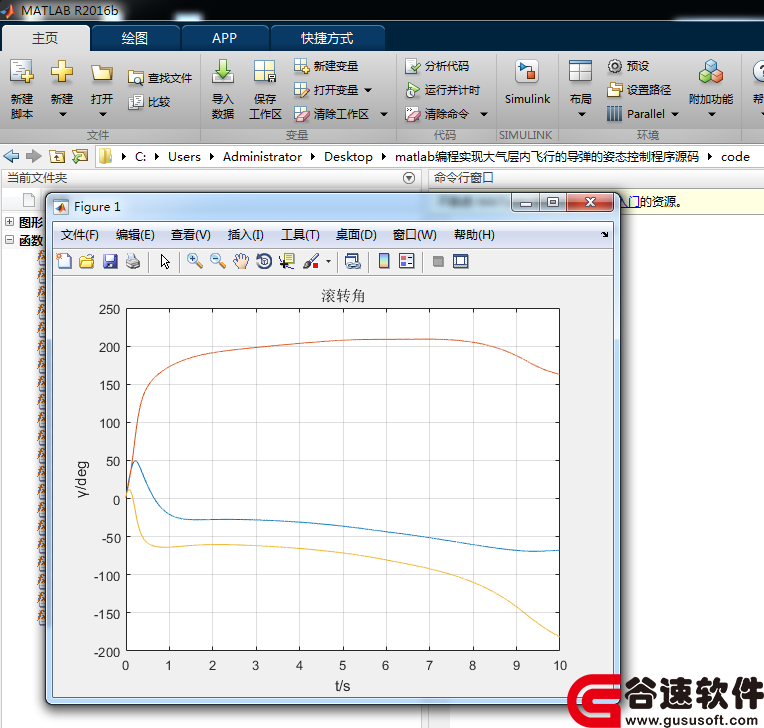Viewport: 764px width, 728px height.
Task: Open the 帮助(H) menu in Figure 1
Action: click(474, 235)
